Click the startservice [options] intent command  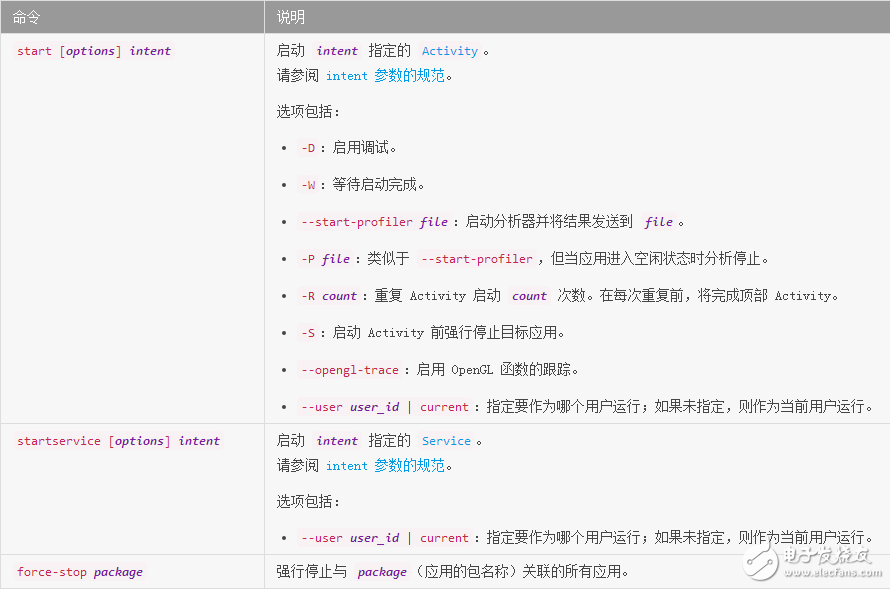(x=118, y=441)
